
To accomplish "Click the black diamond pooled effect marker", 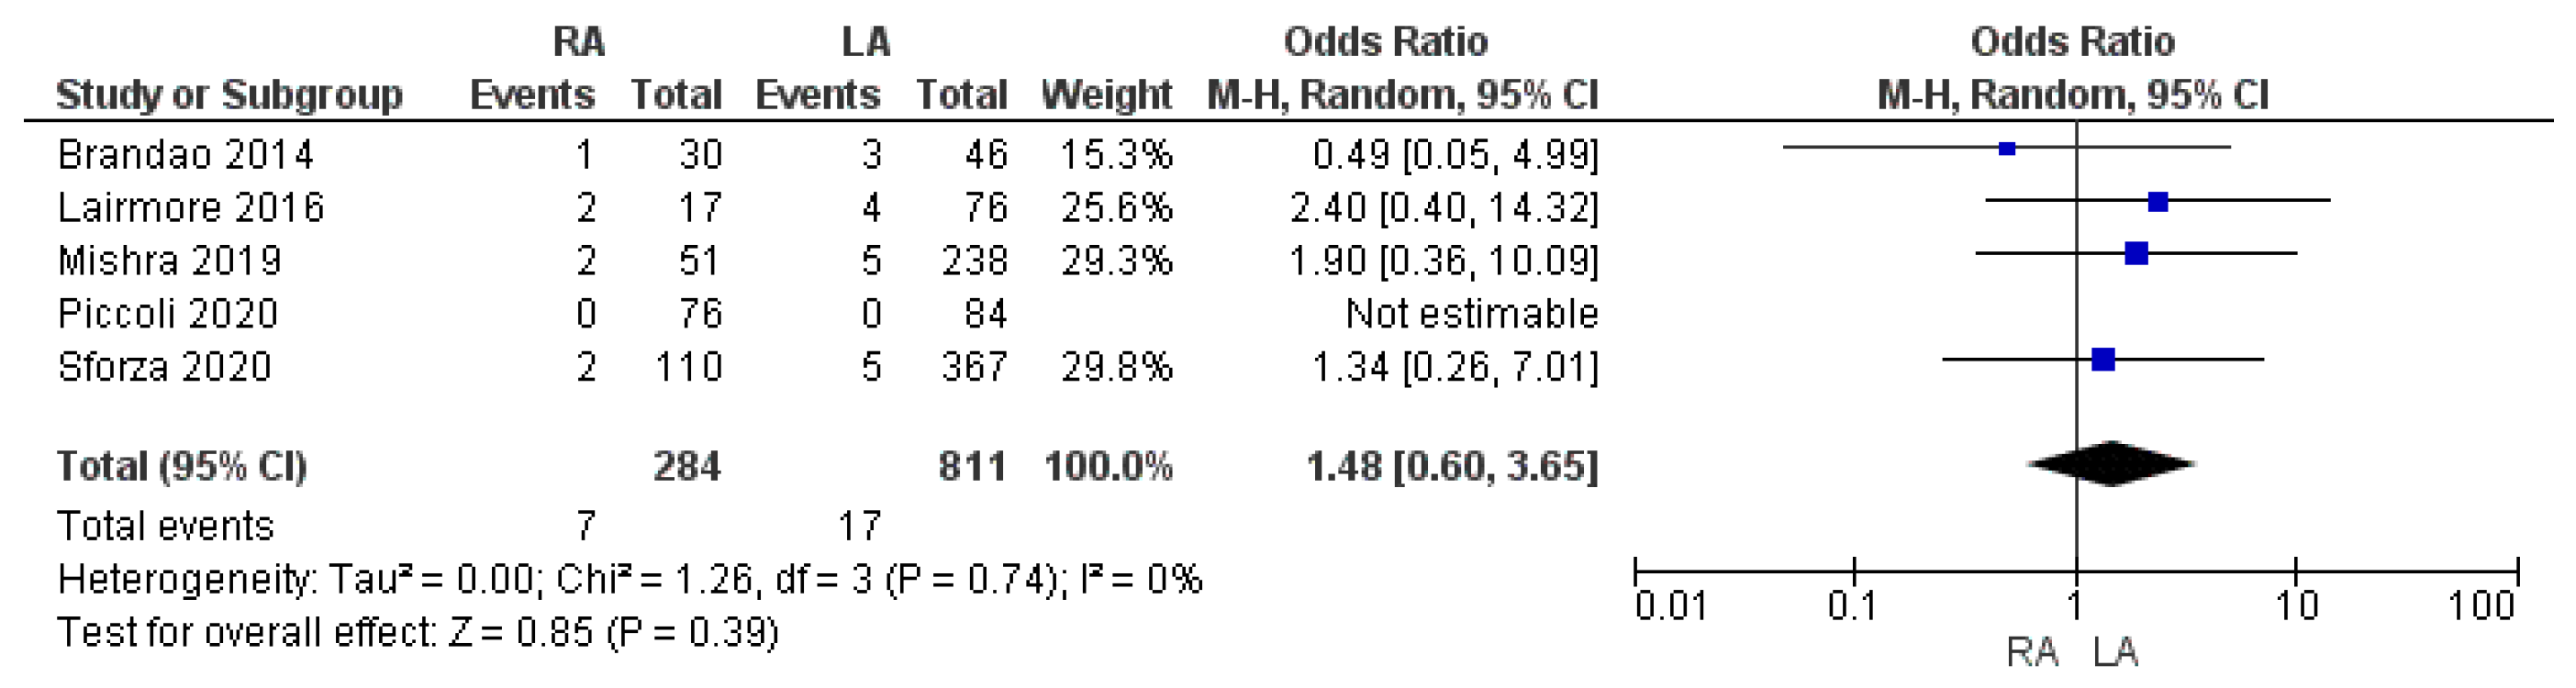I will pyautogui.click(x=2111, y=464).
